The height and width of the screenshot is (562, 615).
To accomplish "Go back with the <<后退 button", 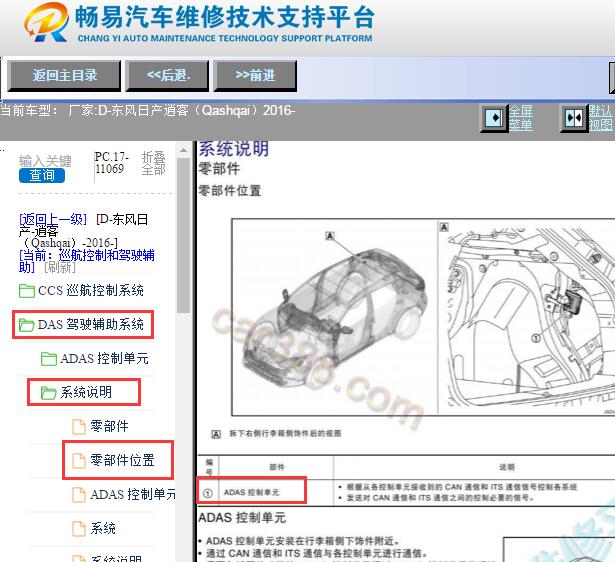I will pyautogui.click(x=167, y=76).
